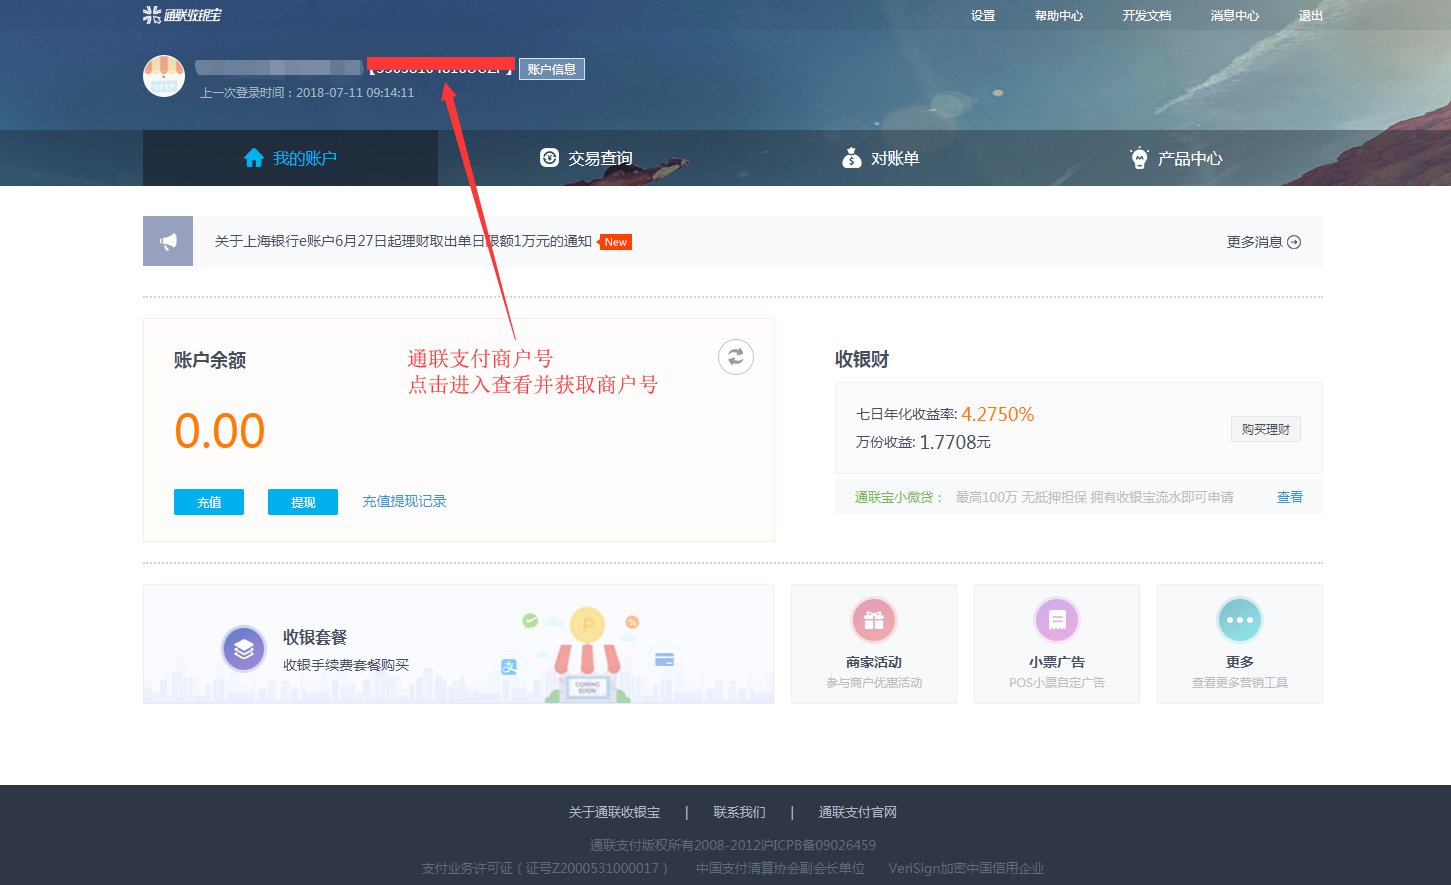This screenshot has height=885, width=1451.
Task: Open 开发文档 in top menu
Action: click(1147, 16)
